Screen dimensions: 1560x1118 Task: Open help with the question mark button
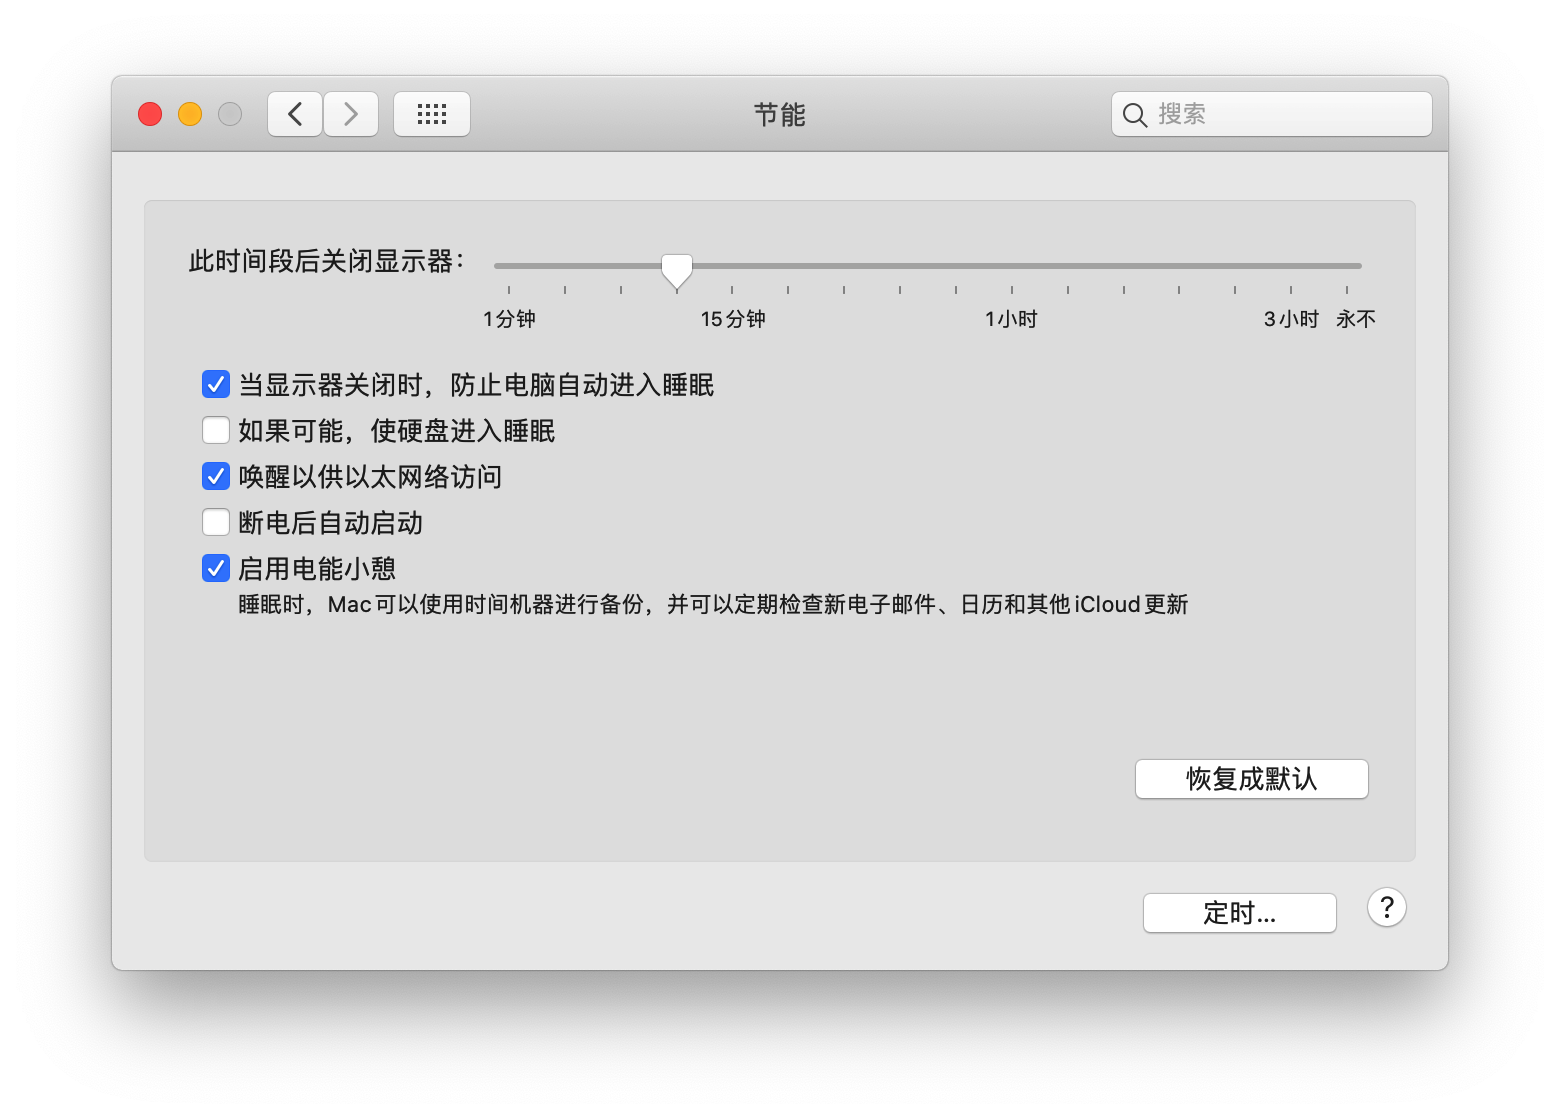tap(1387, 908)
